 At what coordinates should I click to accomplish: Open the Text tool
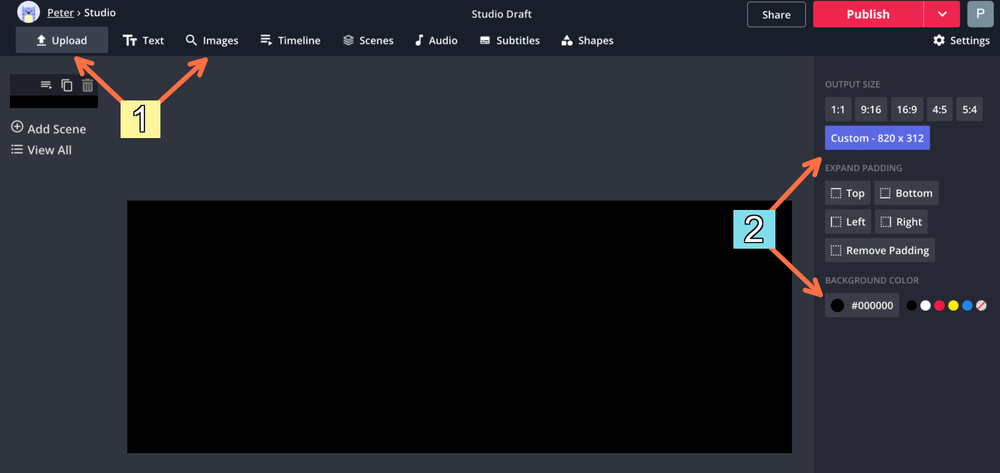coord(143,41)
